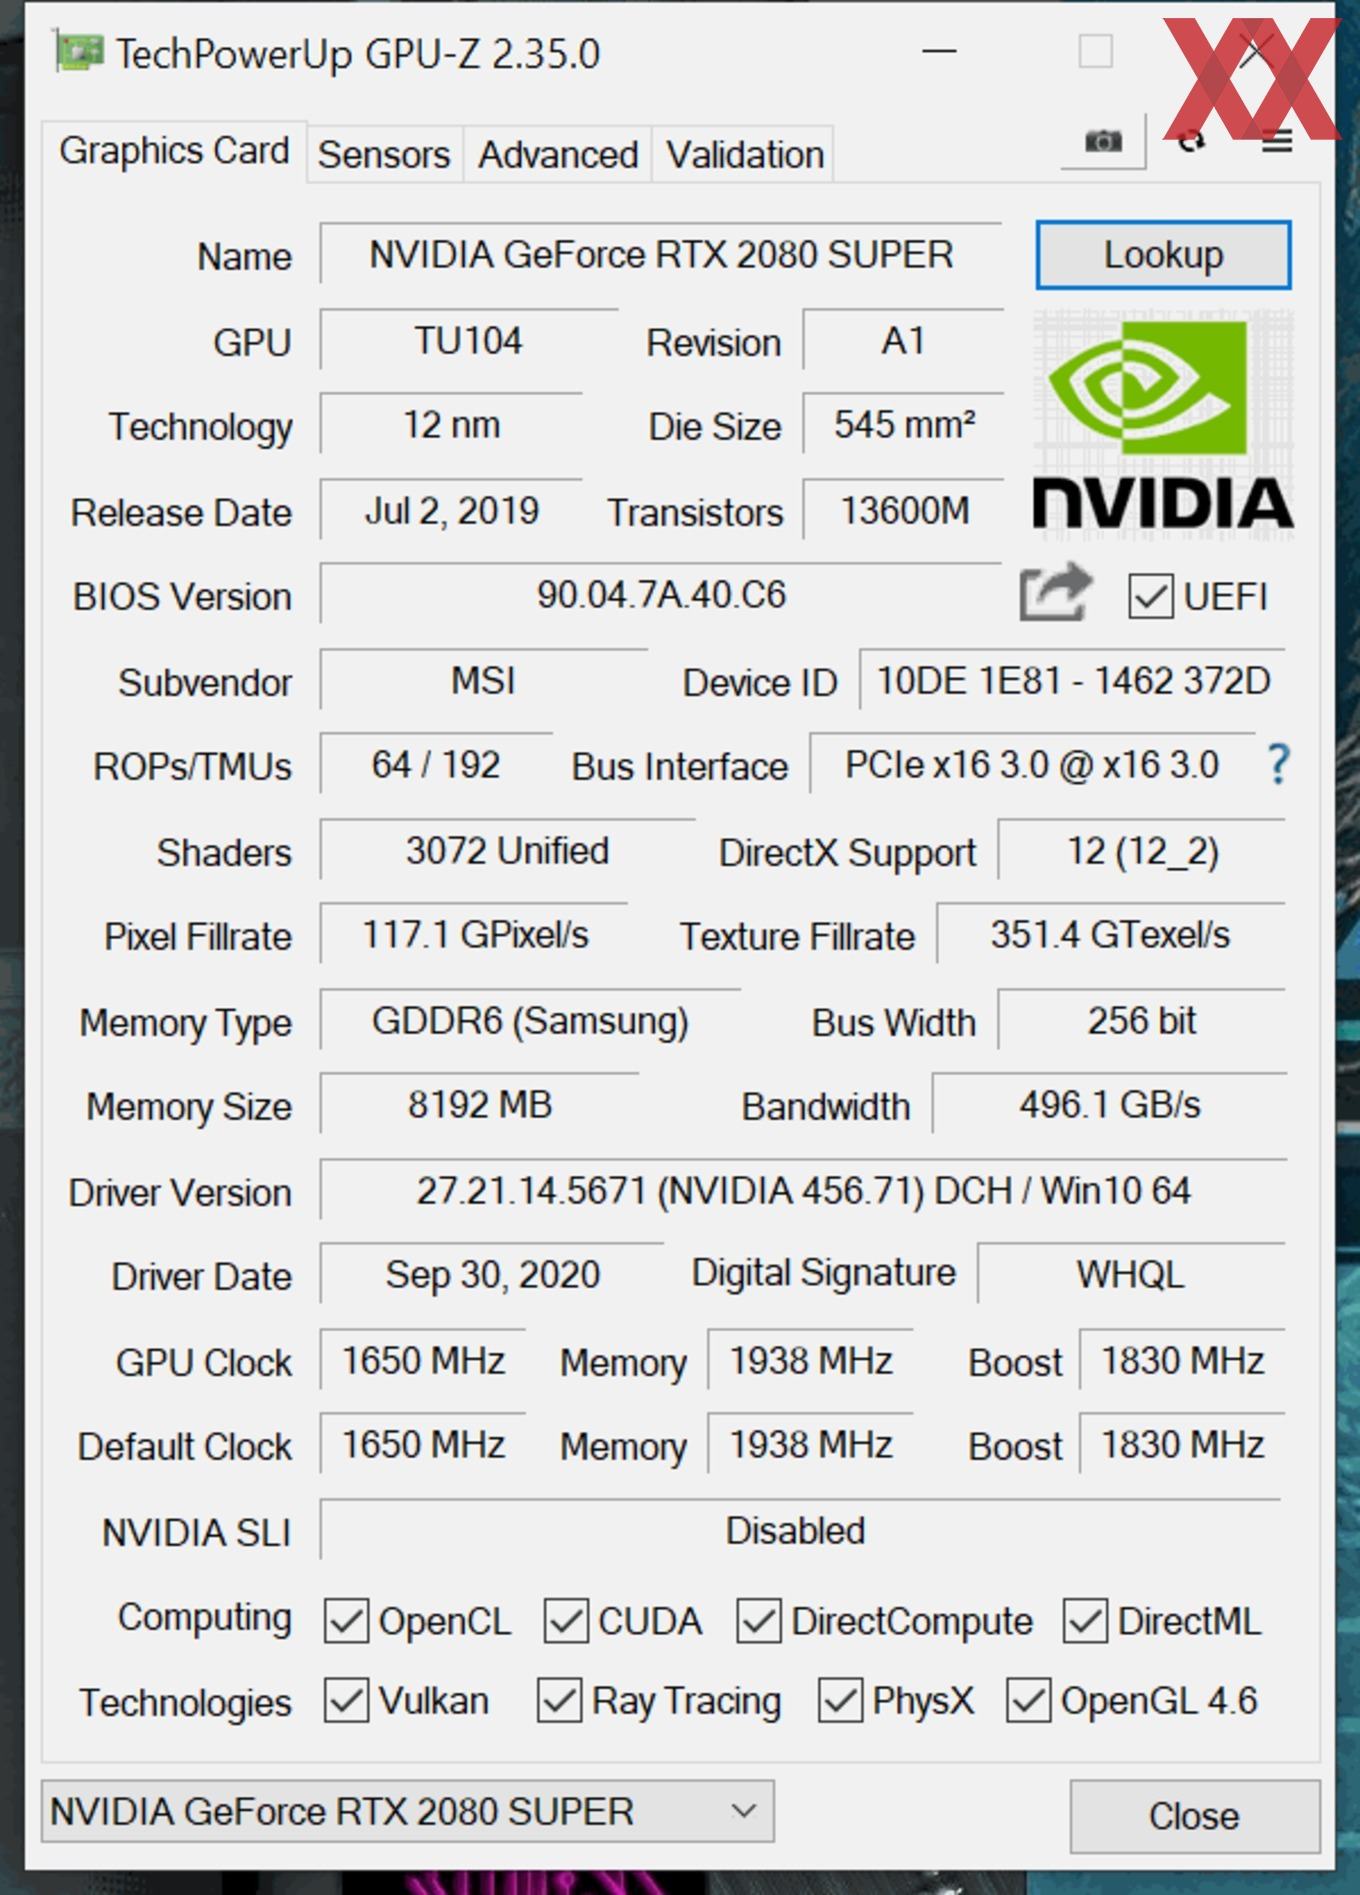Click the Release Date value Jul 2, 2019
Screen dimensions: 1360x1895
451,511
